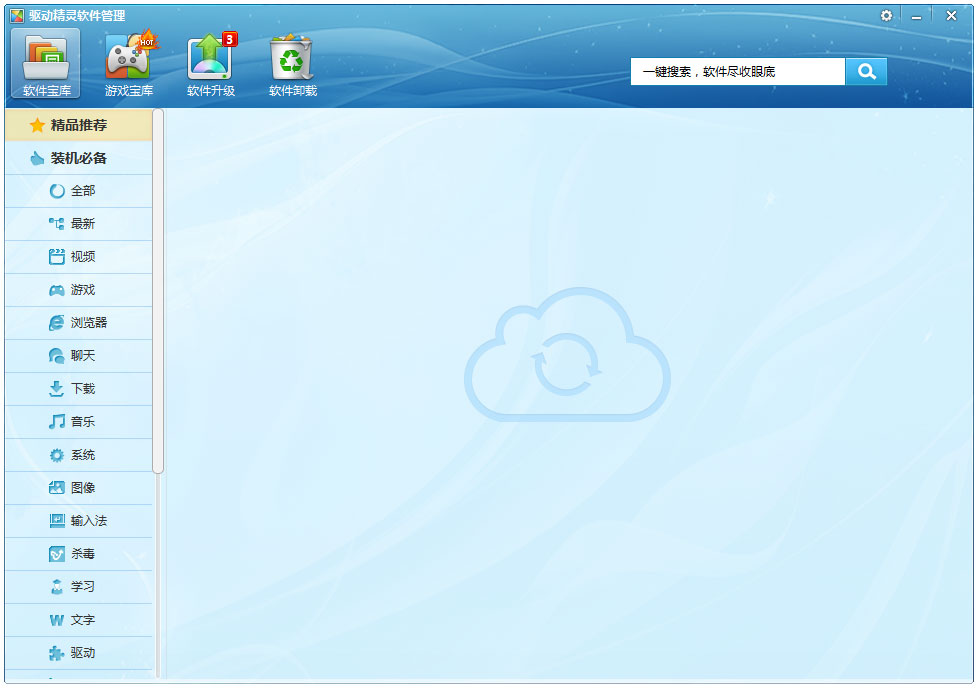Click the 图像 picture icon
This screenshot has height=688, width=979.
(x=57, y=488)
